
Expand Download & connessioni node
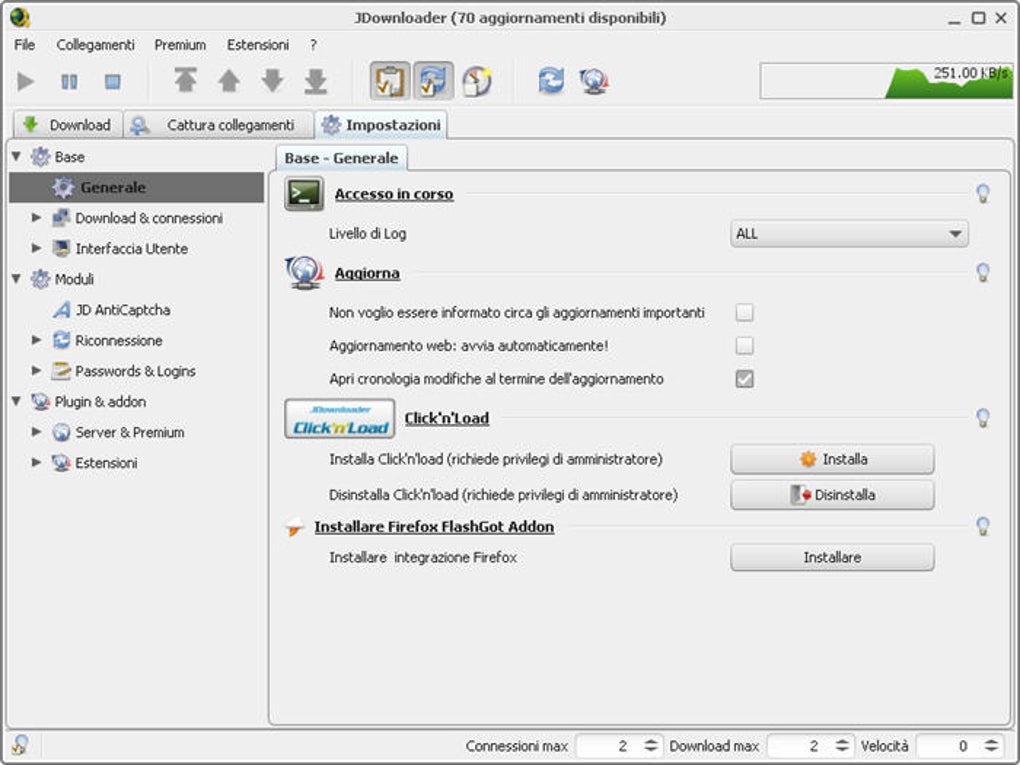point(36,217)
